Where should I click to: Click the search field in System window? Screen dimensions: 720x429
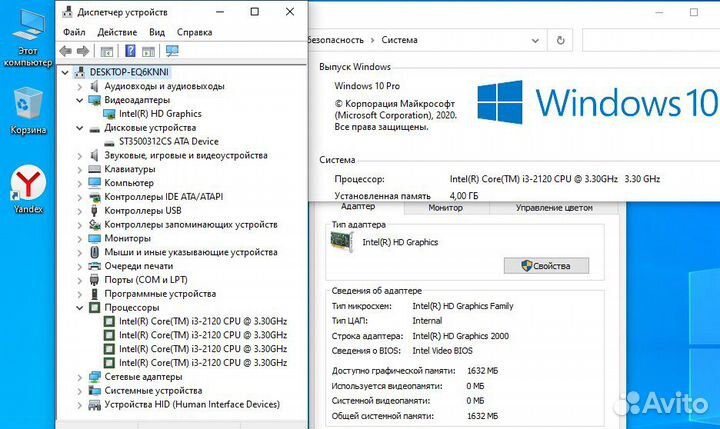(x=651, y=40)
